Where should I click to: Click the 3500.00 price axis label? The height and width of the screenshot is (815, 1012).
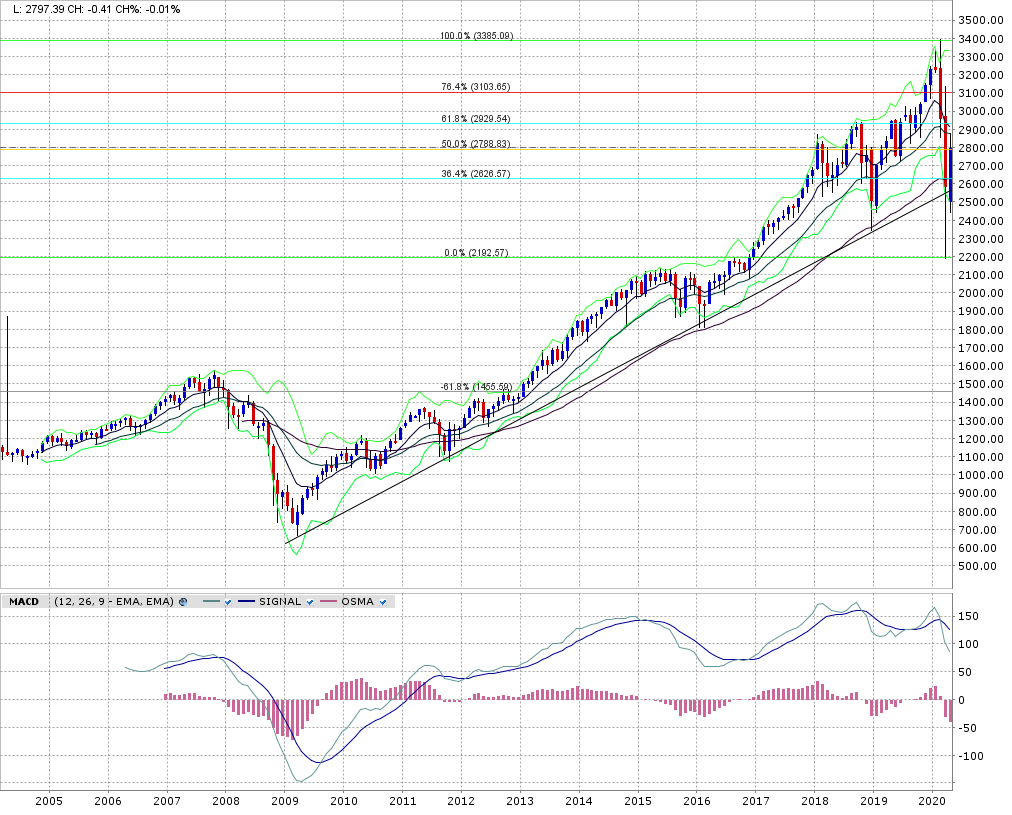[x=980, y=21]
